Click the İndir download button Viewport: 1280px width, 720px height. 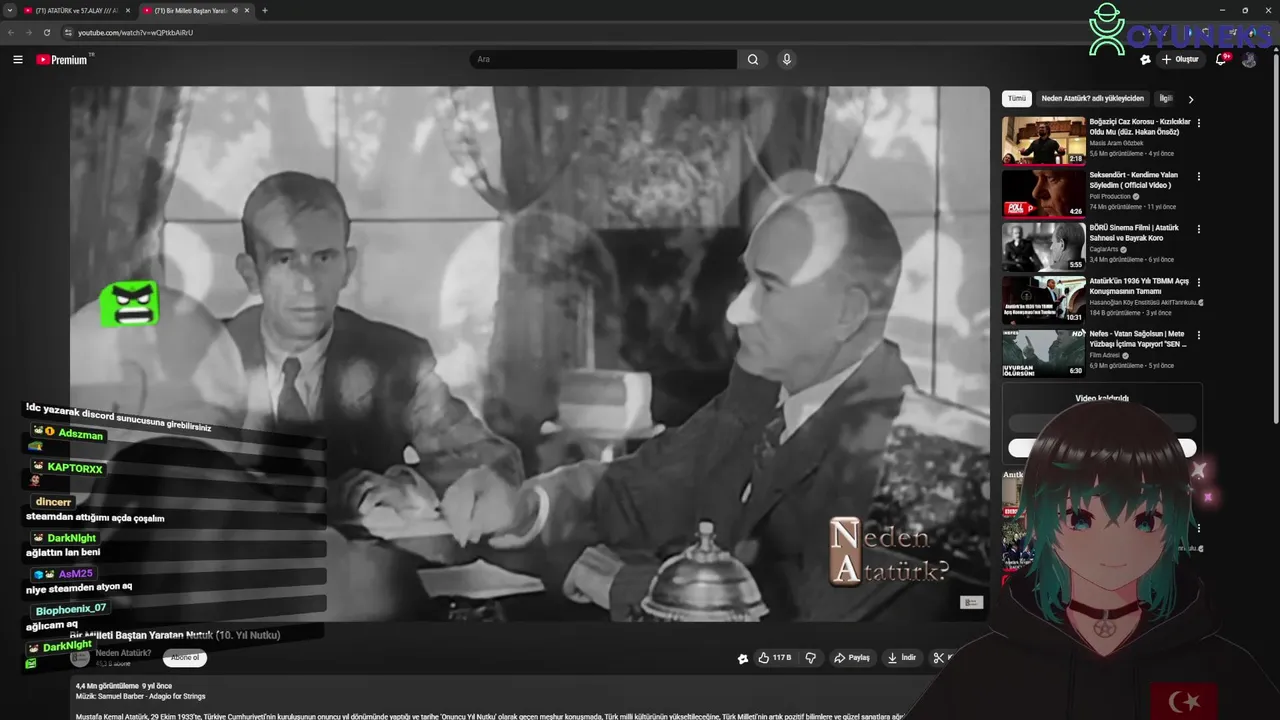coord(902,658)
